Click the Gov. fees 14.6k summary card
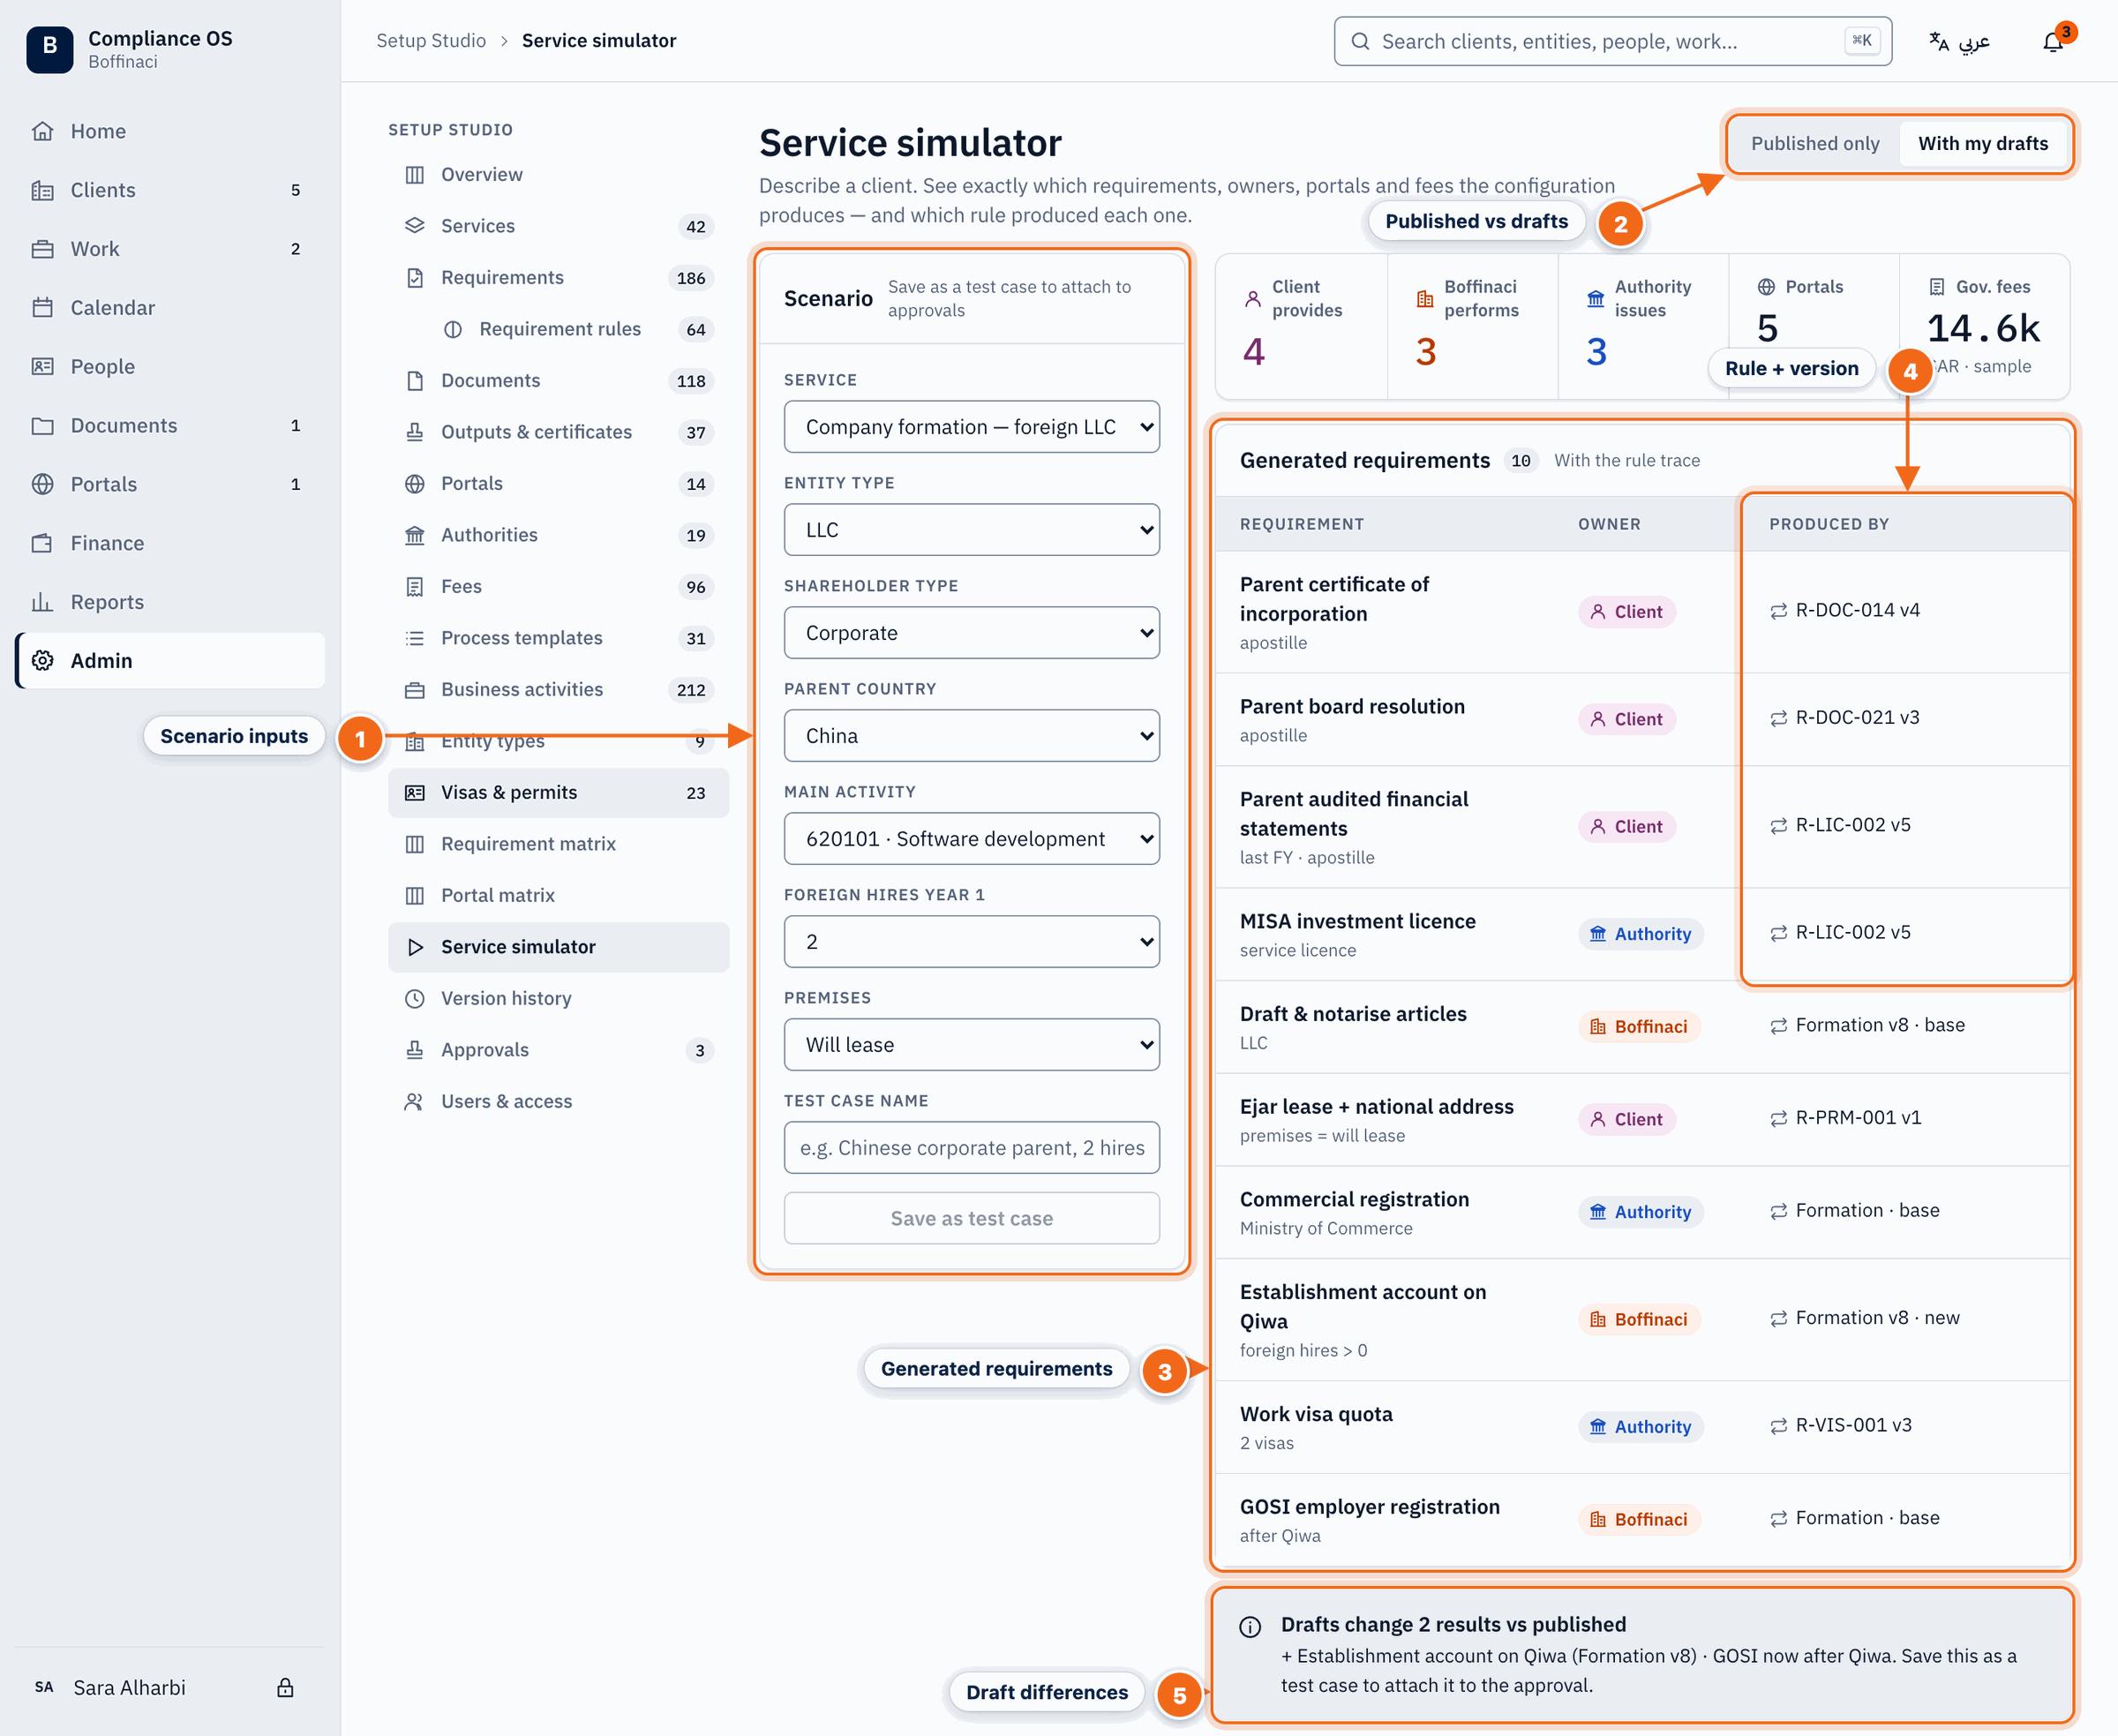Image resolution: width=2118 pixels, height=1736 pixels. pos(1984,326)
